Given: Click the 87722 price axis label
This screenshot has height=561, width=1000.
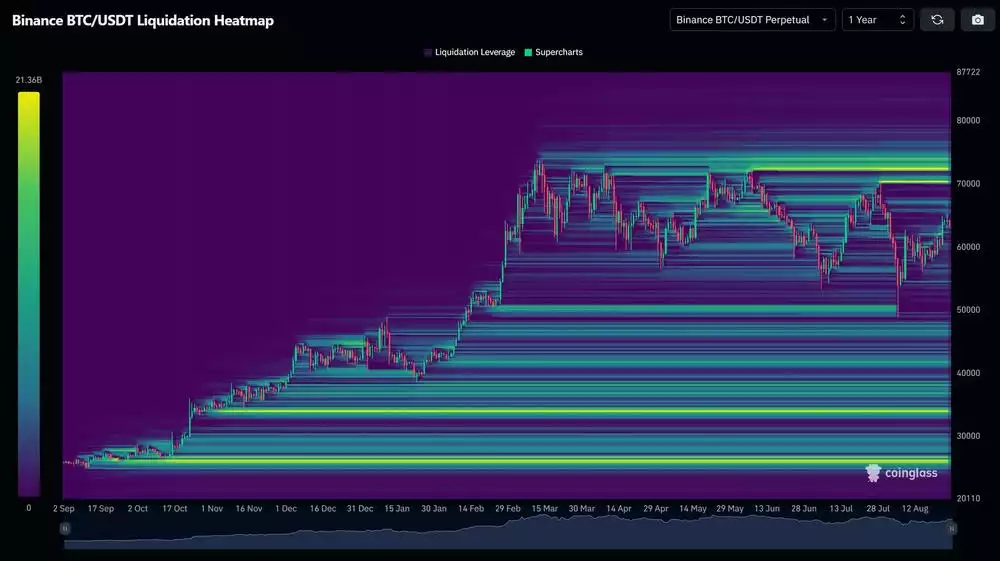Looking at the screenshot, I should (x=968, y=72).
